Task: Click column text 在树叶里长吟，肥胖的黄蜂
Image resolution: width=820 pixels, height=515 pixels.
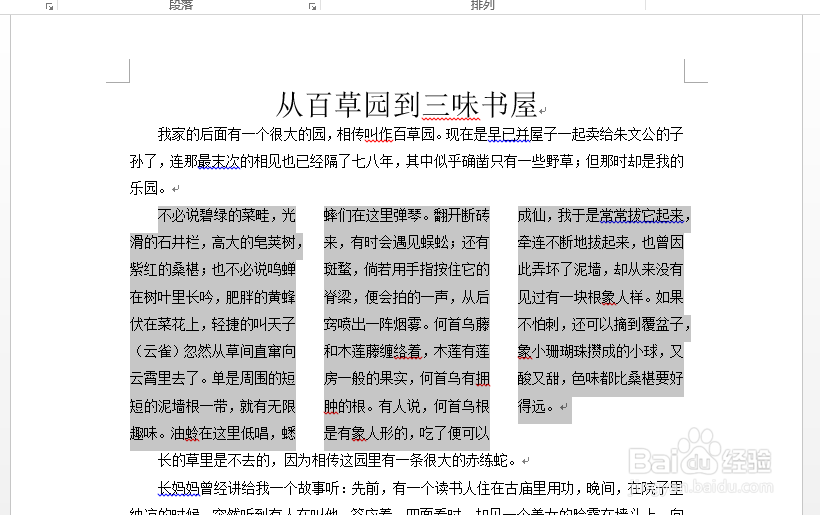Action: coord(212,297)
